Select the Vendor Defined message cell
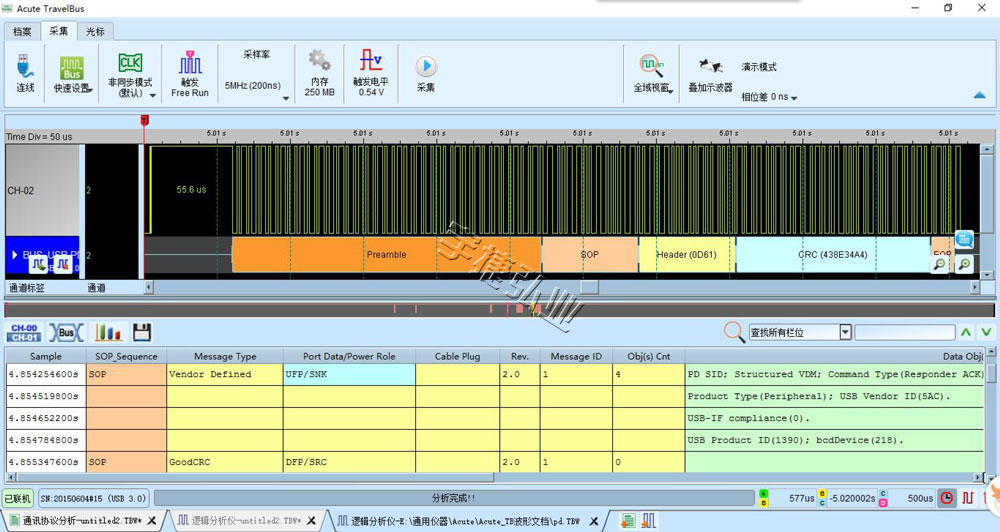 coord(225,374)
